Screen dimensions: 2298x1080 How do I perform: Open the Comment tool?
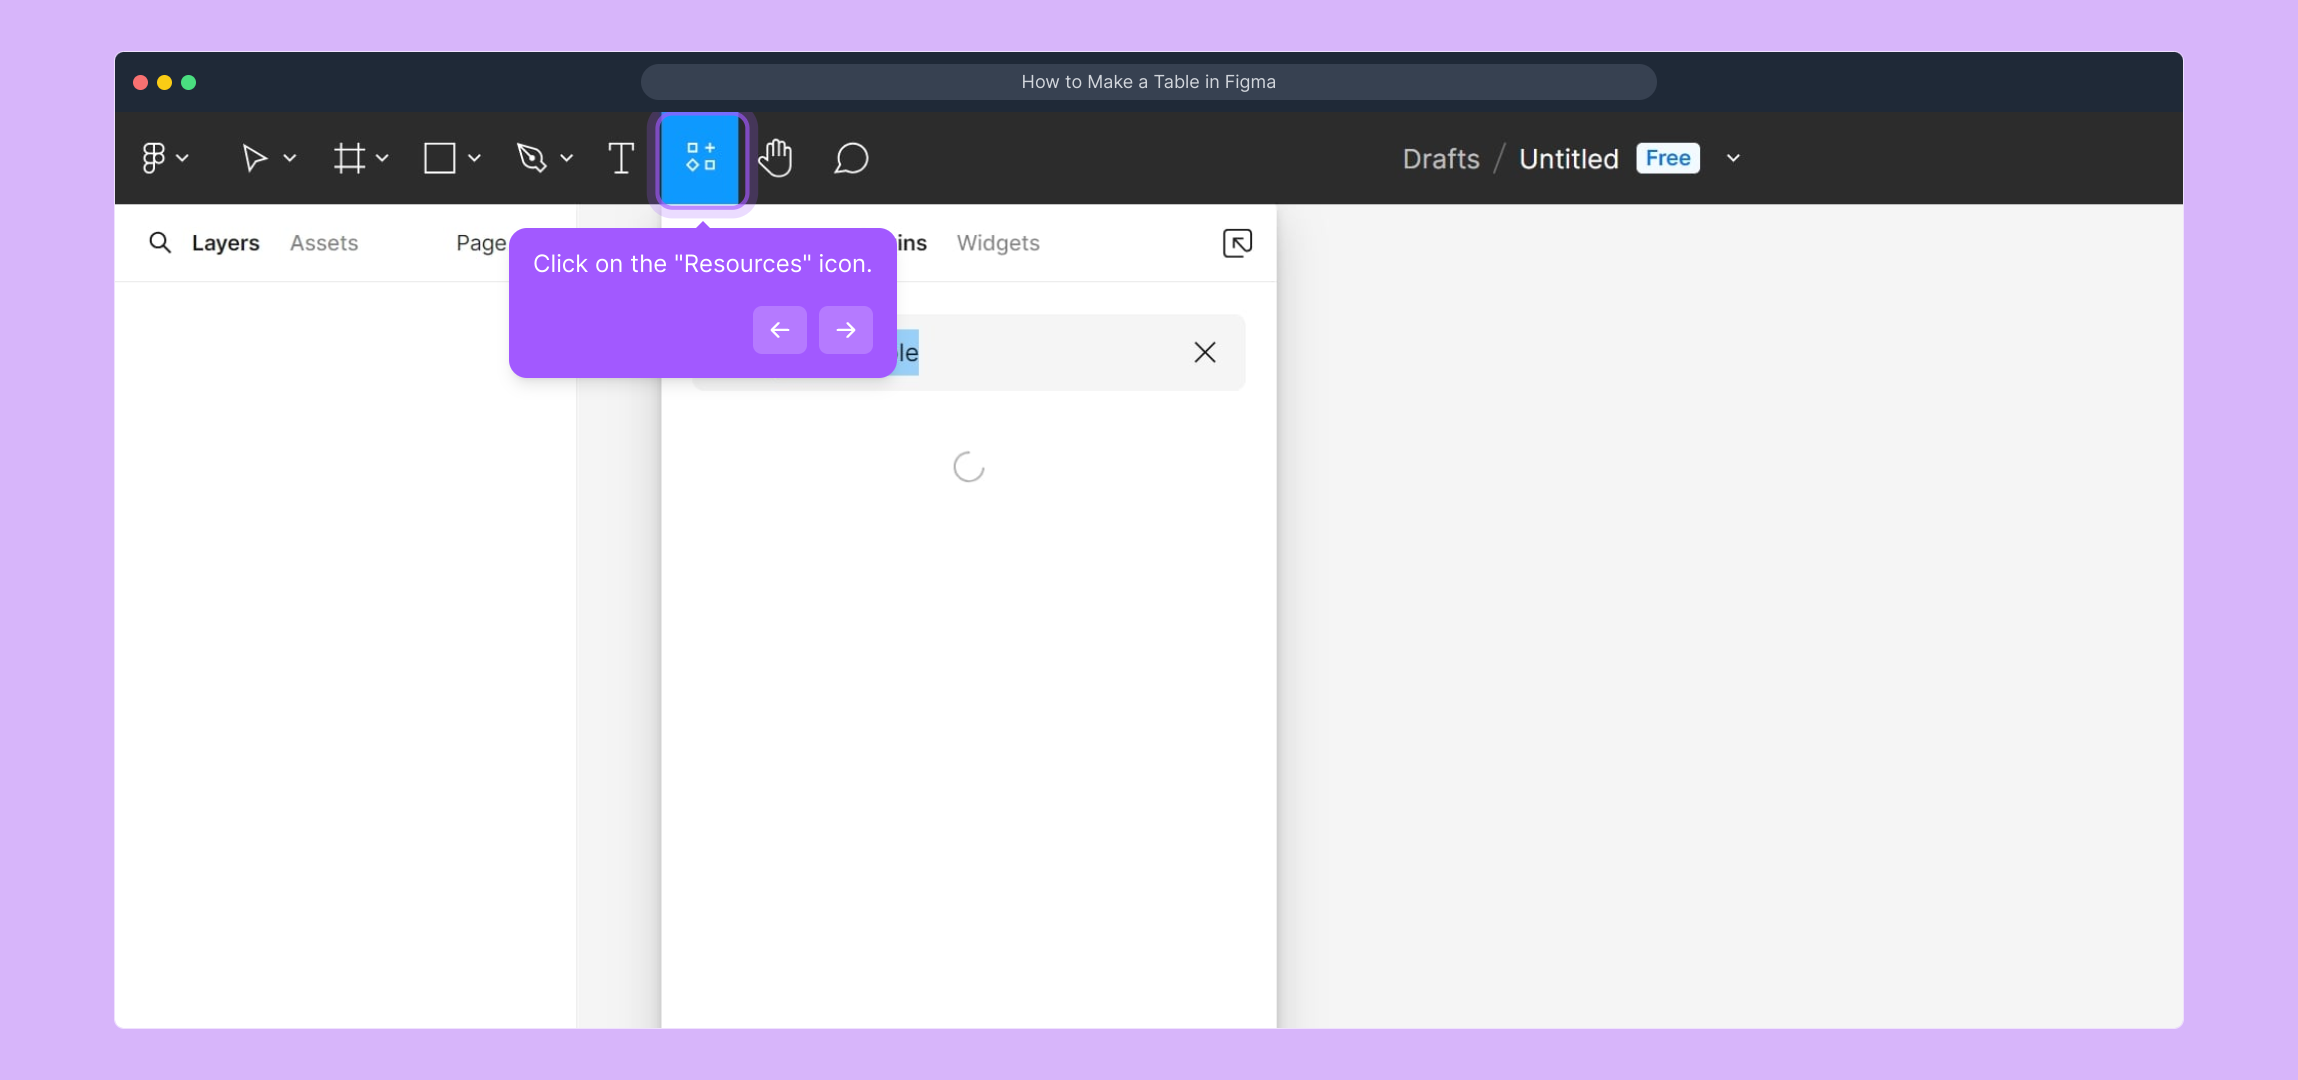click(x=851, y=158)
